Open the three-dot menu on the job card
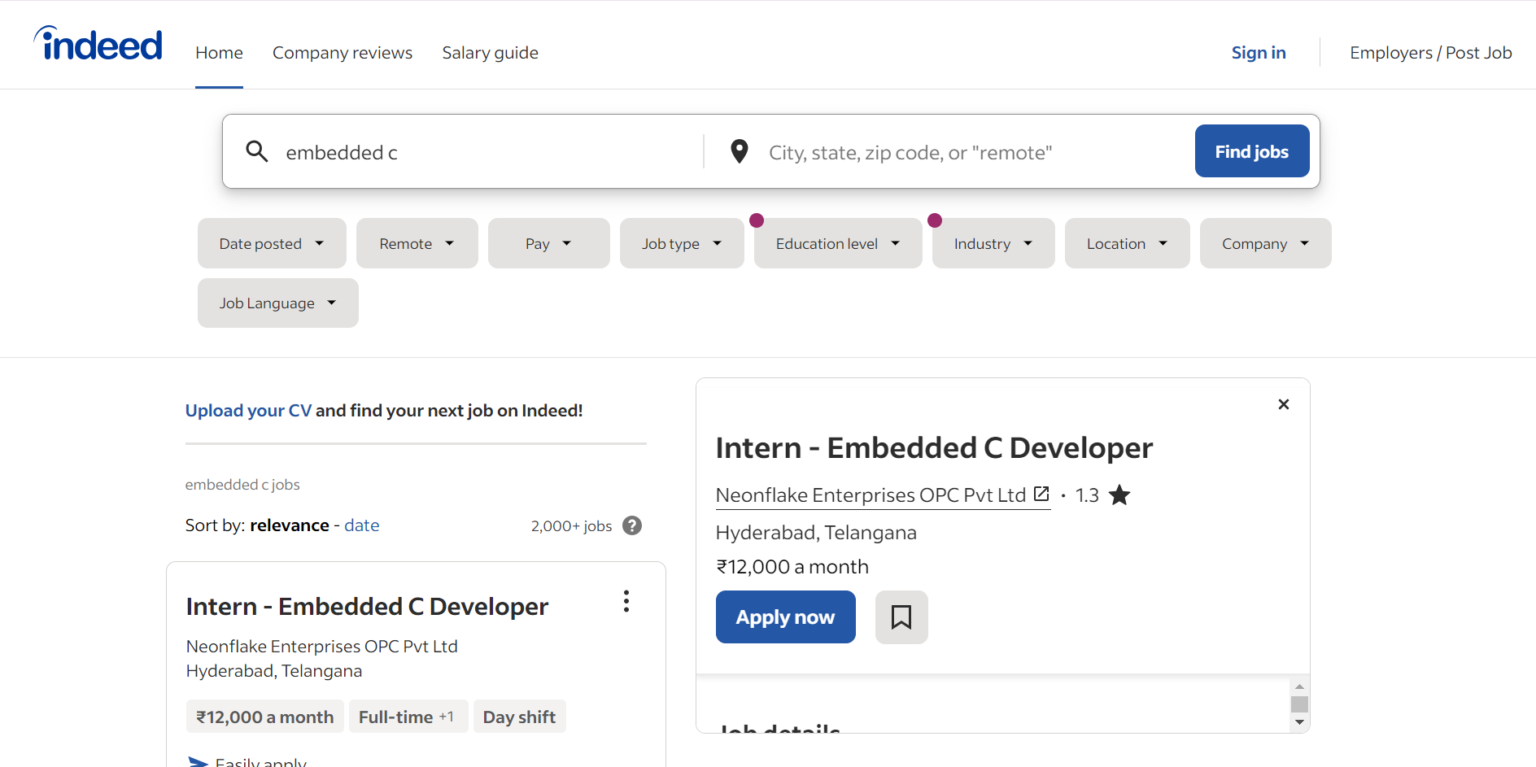 626,601
